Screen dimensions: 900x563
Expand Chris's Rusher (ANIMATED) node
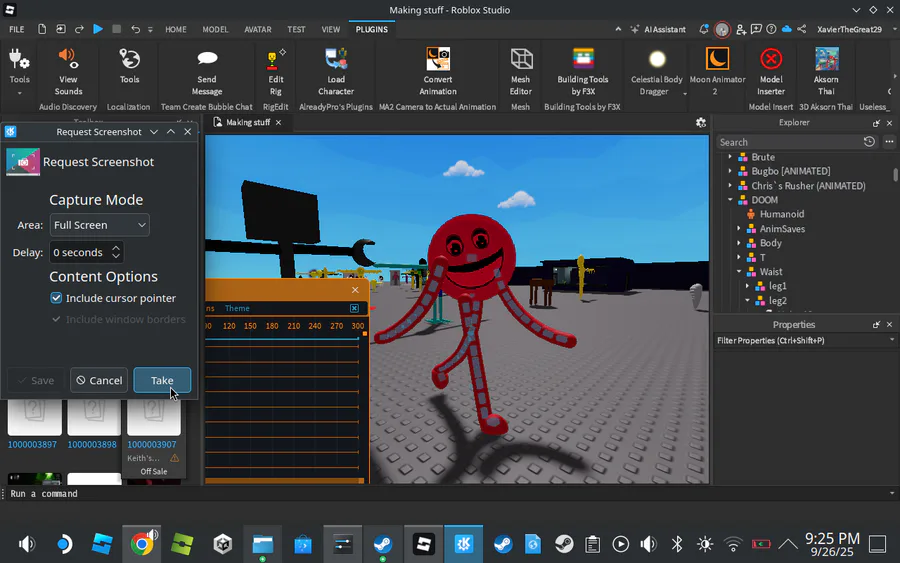click(x=730, y=185)
